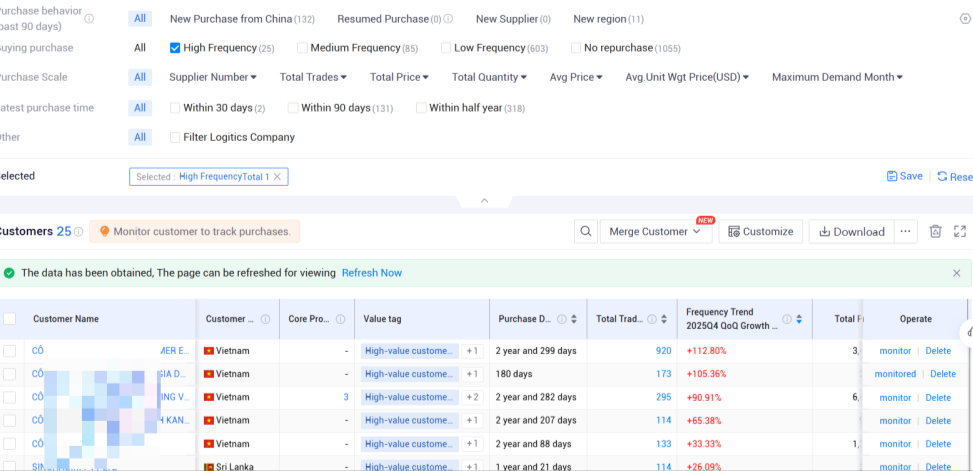The image size is (973, 471).
Task: Open the Avg Price filter dropdown
Action: pyautogui.click(x=576, y=78)
